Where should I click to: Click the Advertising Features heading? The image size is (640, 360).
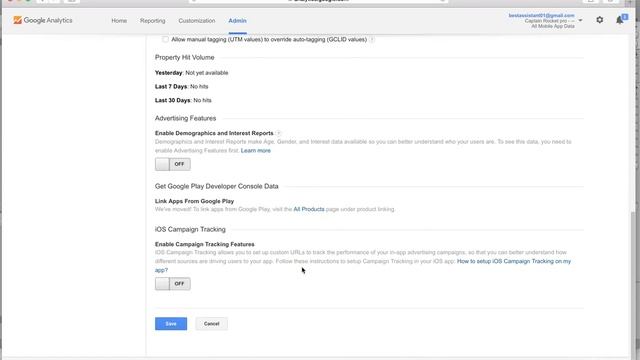185,118
